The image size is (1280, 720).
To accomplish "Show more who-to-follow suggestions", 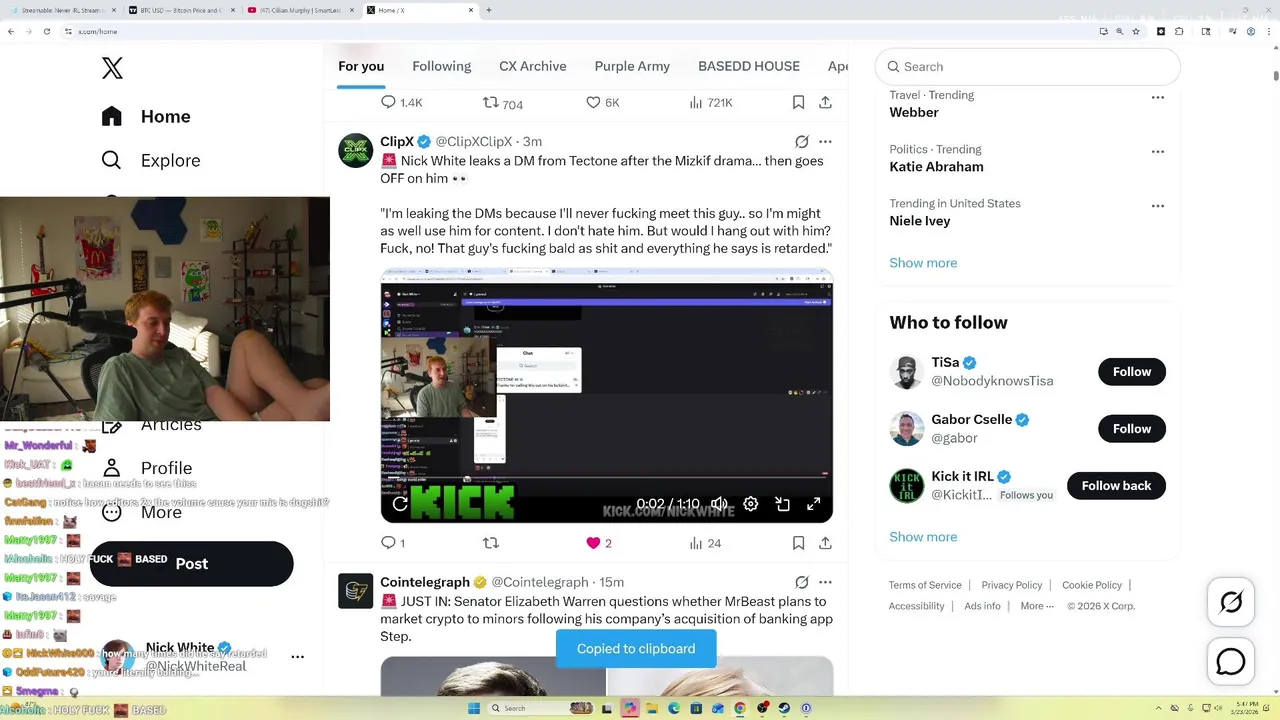I will [923, 537].
